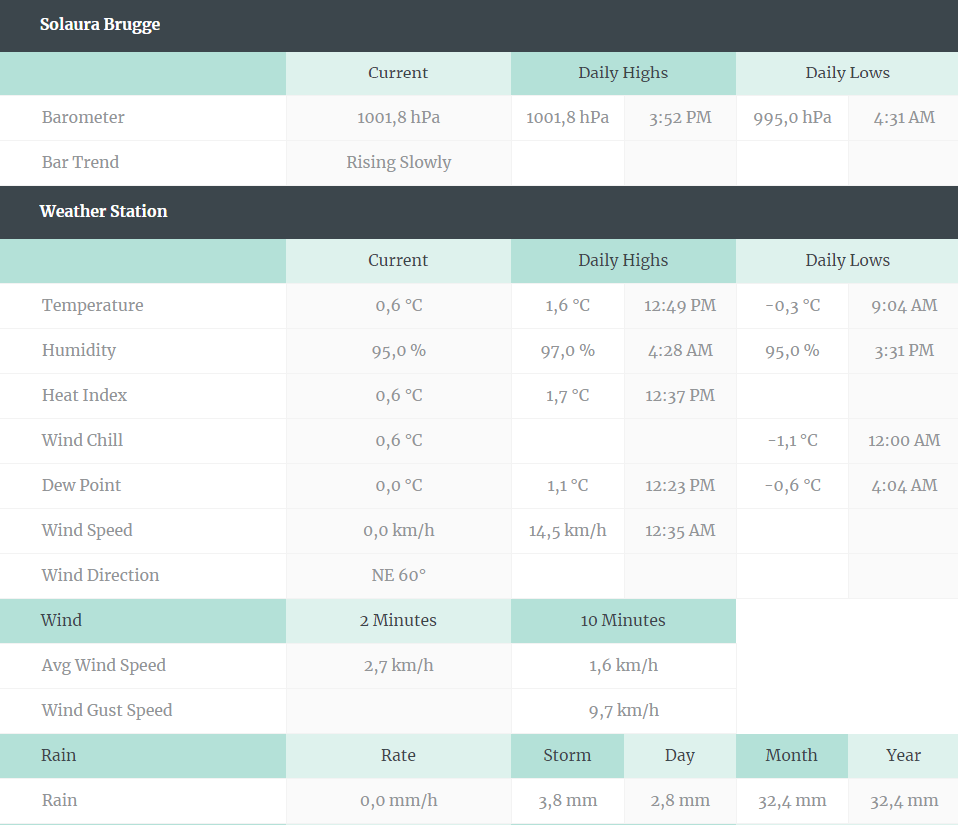
Task: Click temperature high time 12:49 PM
Action: coord(680,306)
